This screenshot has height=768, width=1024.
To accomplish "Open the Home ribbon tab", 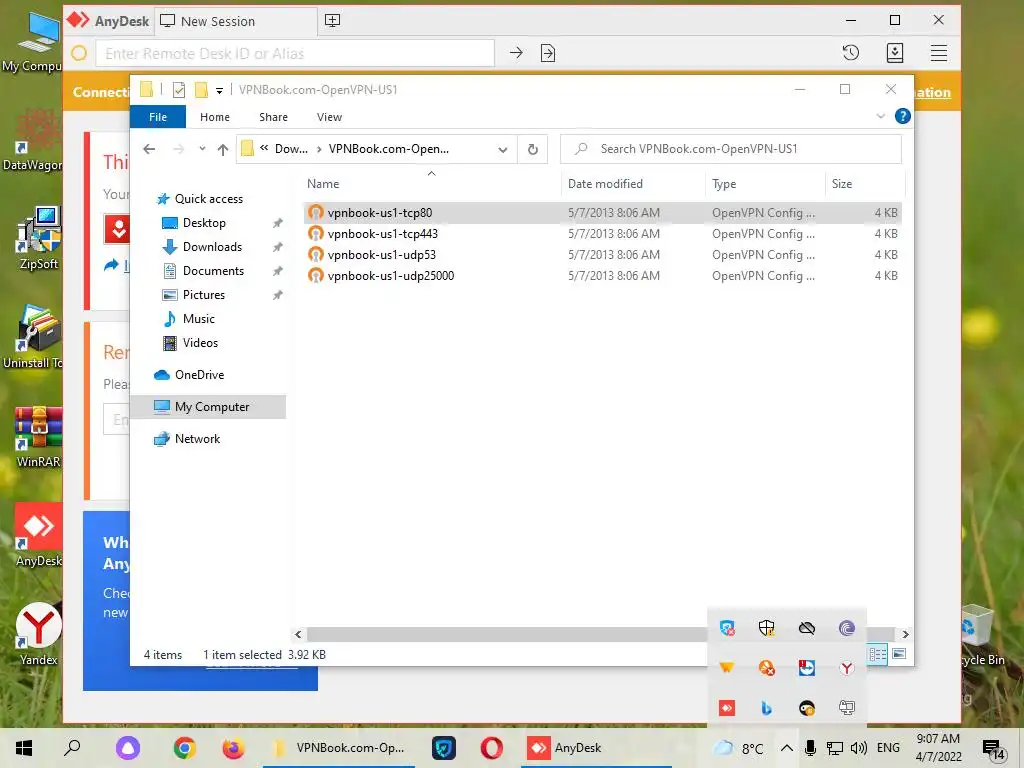I will 215,117.
